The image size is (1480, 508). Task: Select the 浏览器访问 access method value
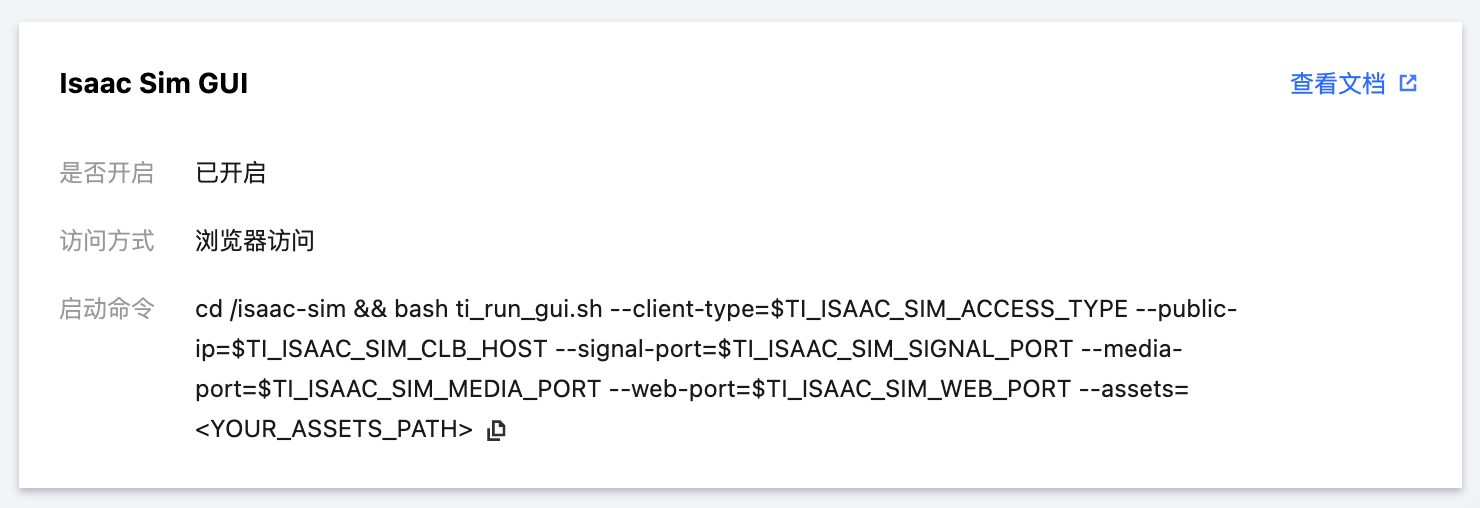(x=255, y=241)
